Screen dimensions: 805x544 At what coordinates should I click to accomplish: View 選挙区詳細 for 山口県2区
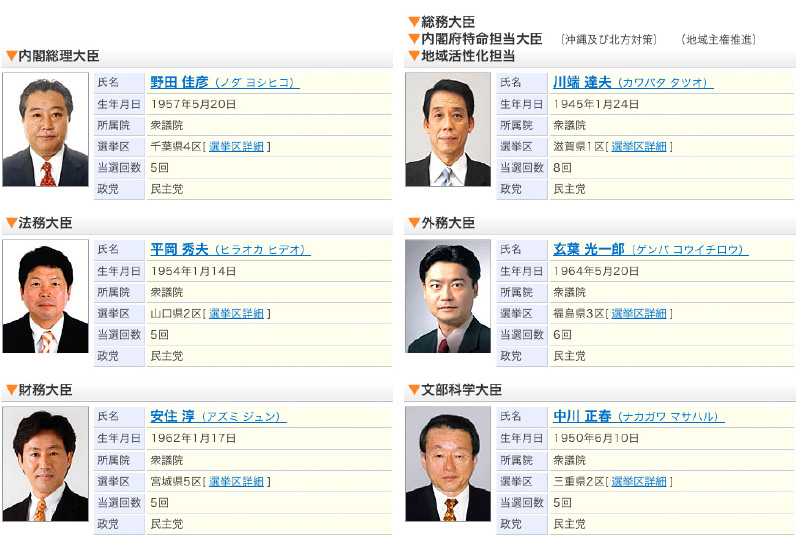pos(236,313)
